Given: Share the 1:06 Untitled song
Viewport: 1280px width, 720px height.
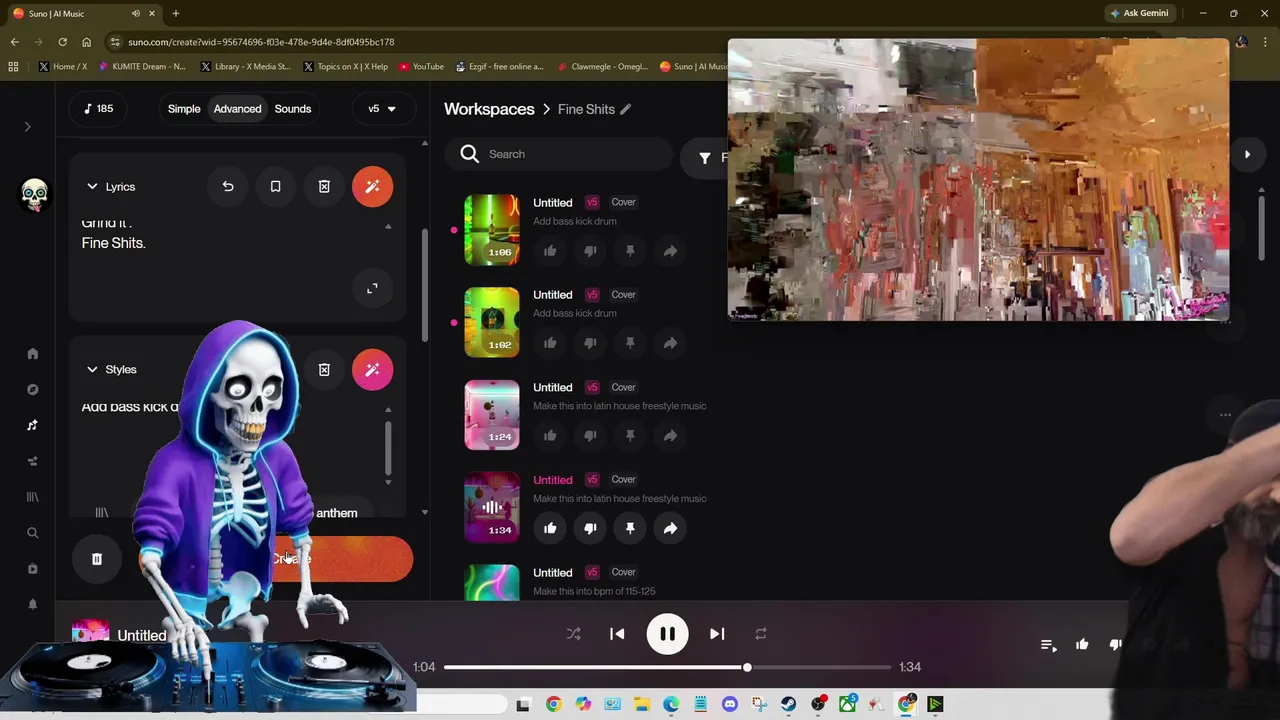Looking at the screenshot, I should tap(670, 251).
